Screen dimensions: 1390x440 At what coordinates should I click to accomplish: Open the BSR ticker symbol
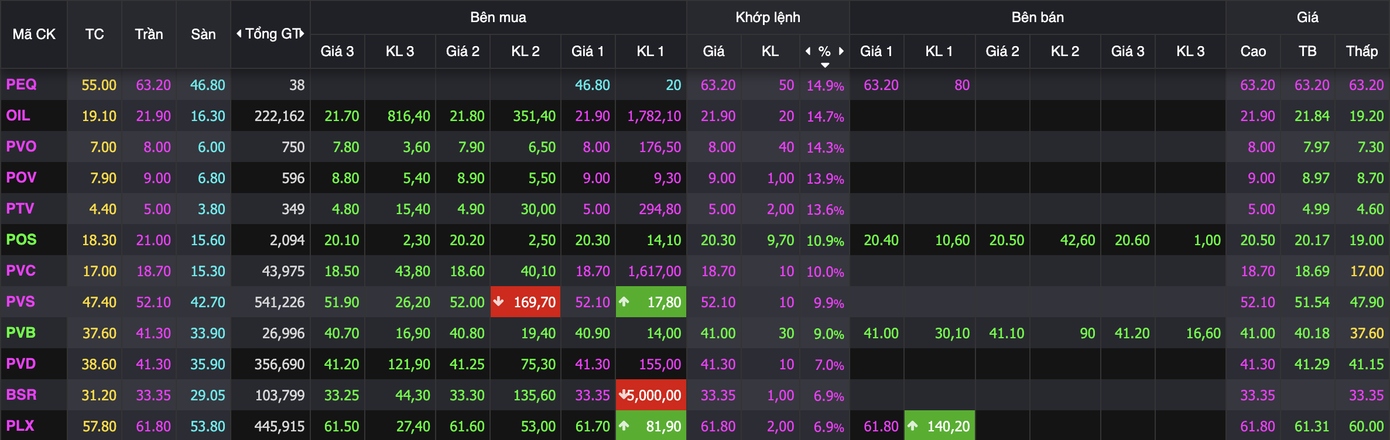(x=21, y=395)
